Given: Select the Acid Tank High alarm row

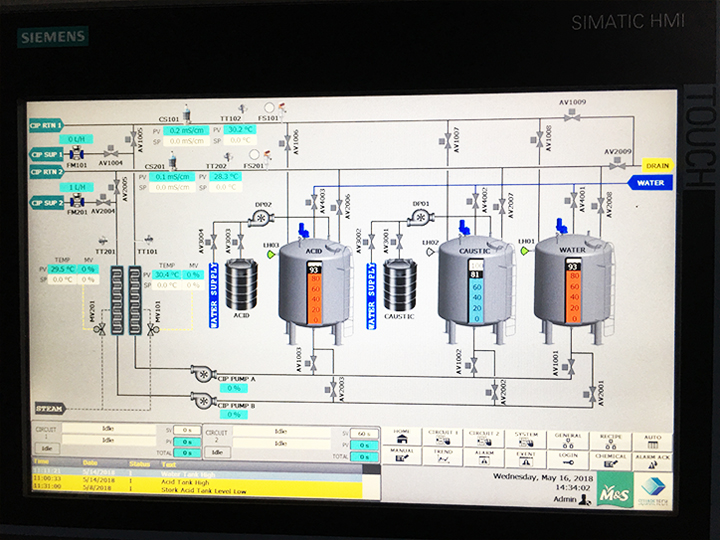Looking at the screenshot, I should pyautogui.click(x=197, y=482).
